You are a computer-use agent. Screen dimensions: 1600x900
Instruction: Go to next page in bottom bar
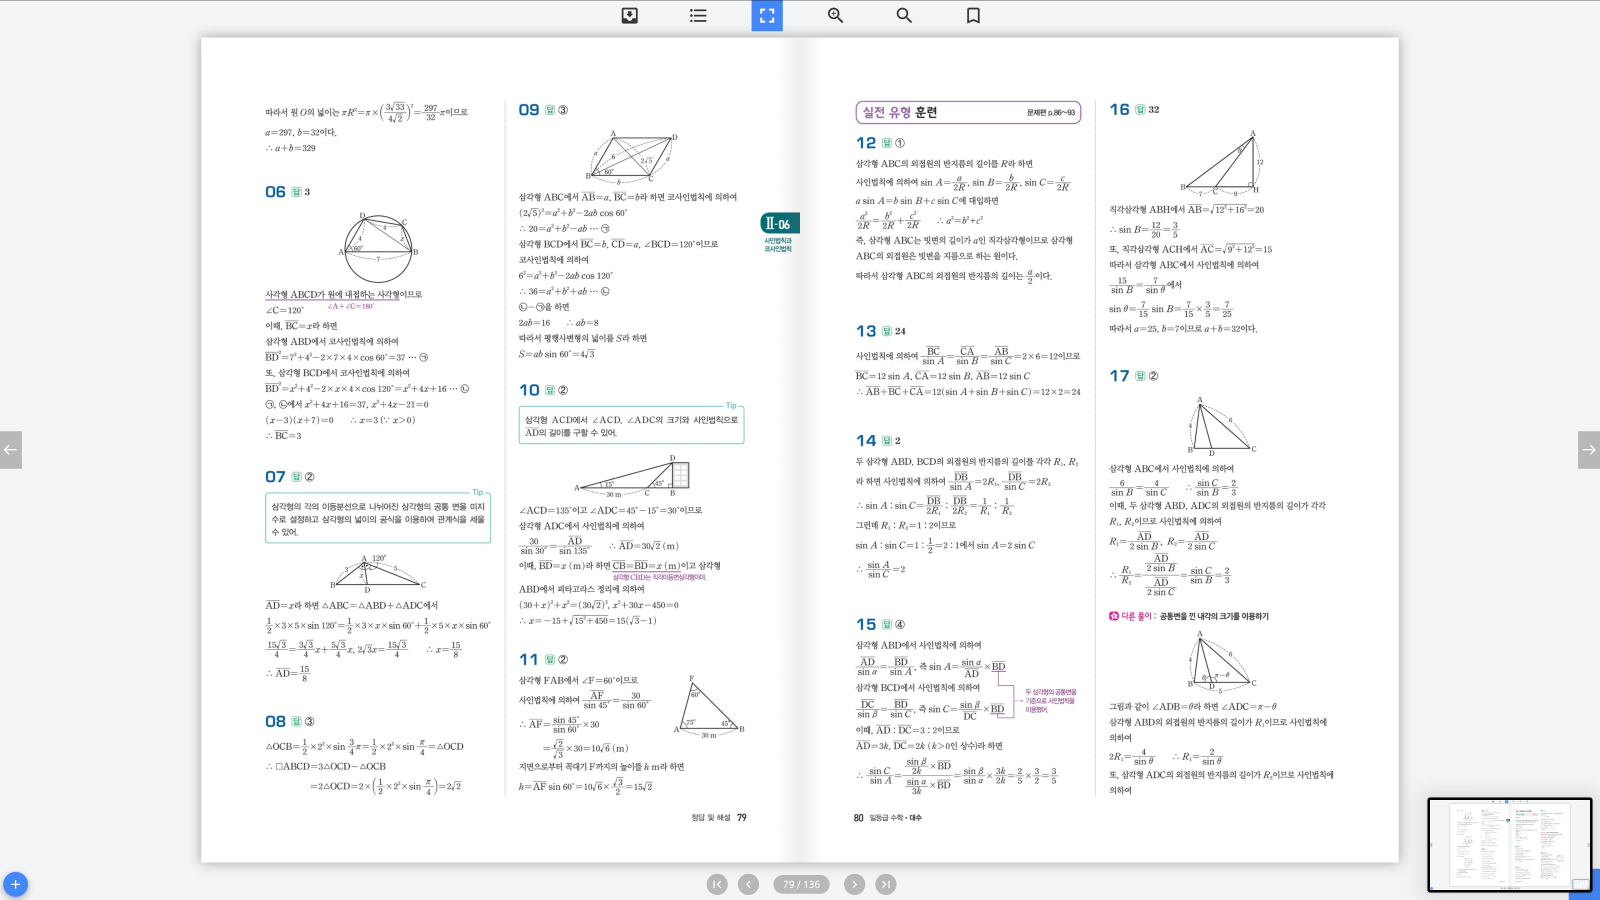854,884
